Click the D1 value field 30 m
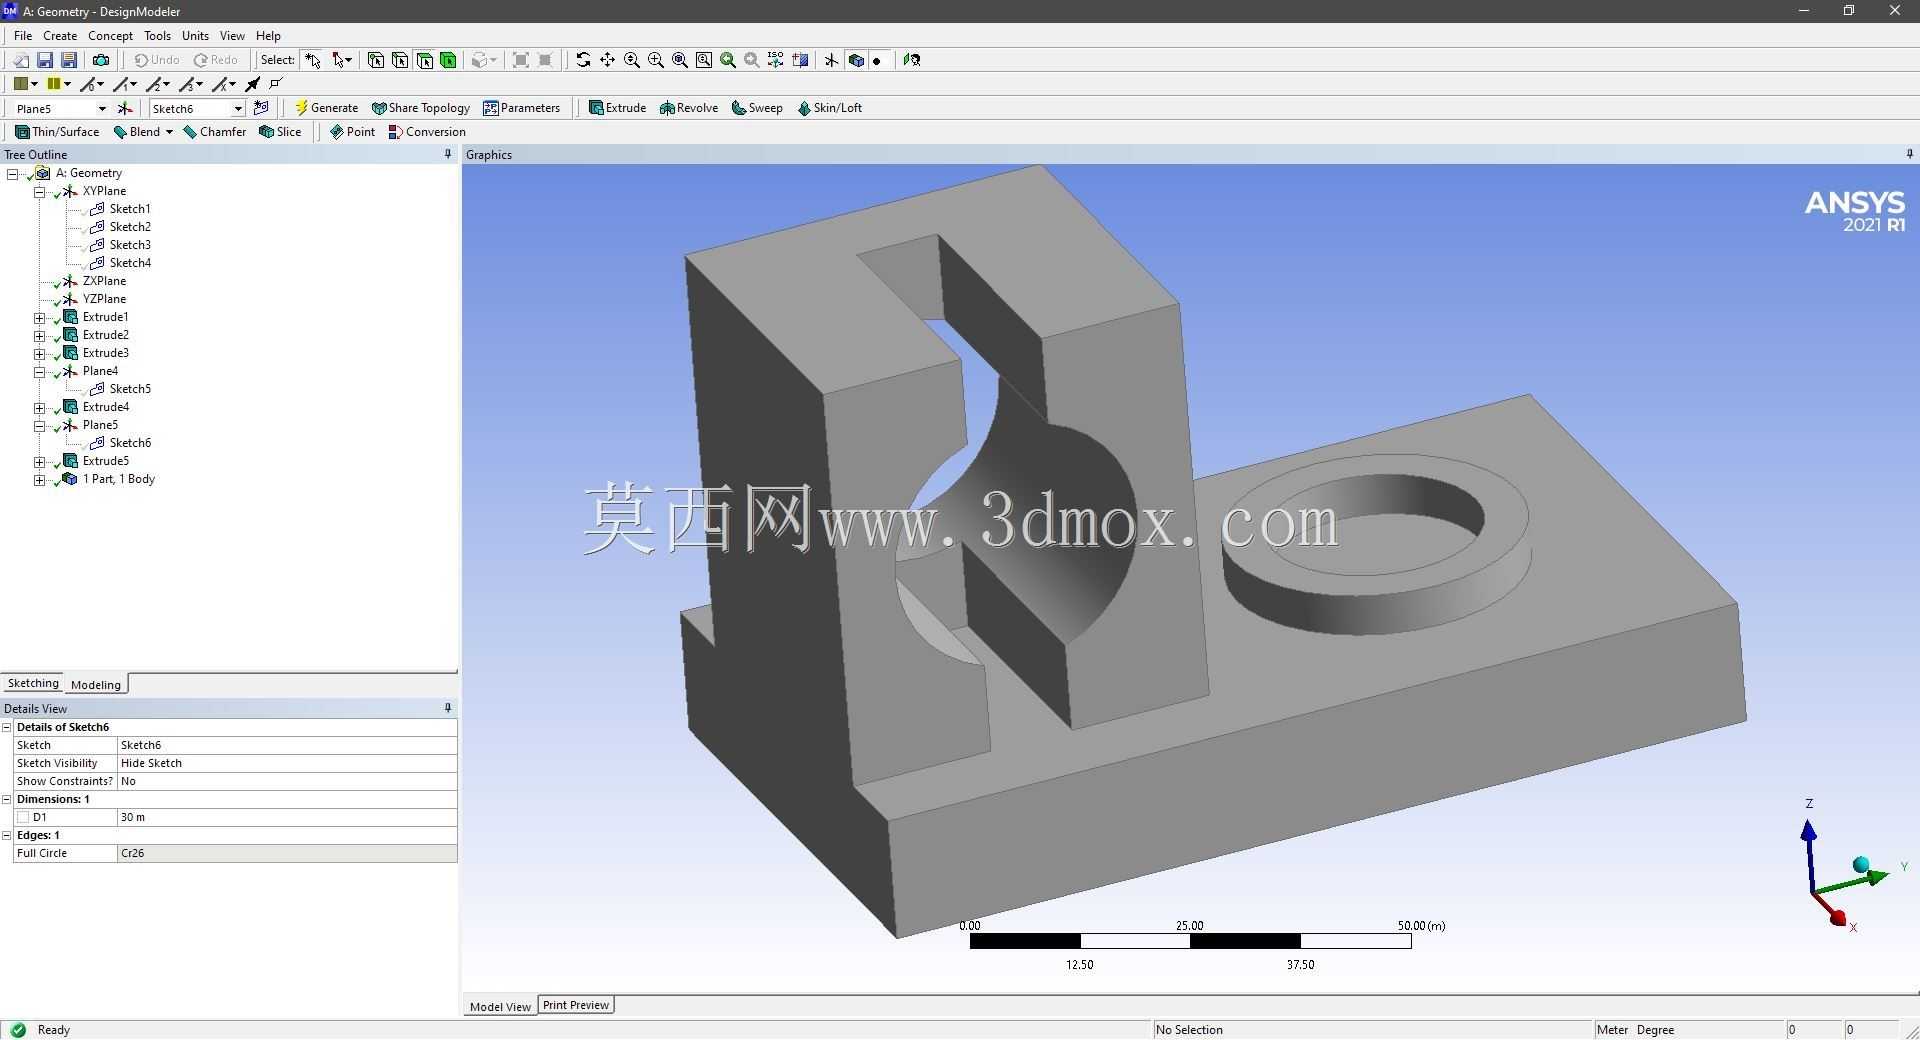1920x1040 pixels. tap(287, 817)
